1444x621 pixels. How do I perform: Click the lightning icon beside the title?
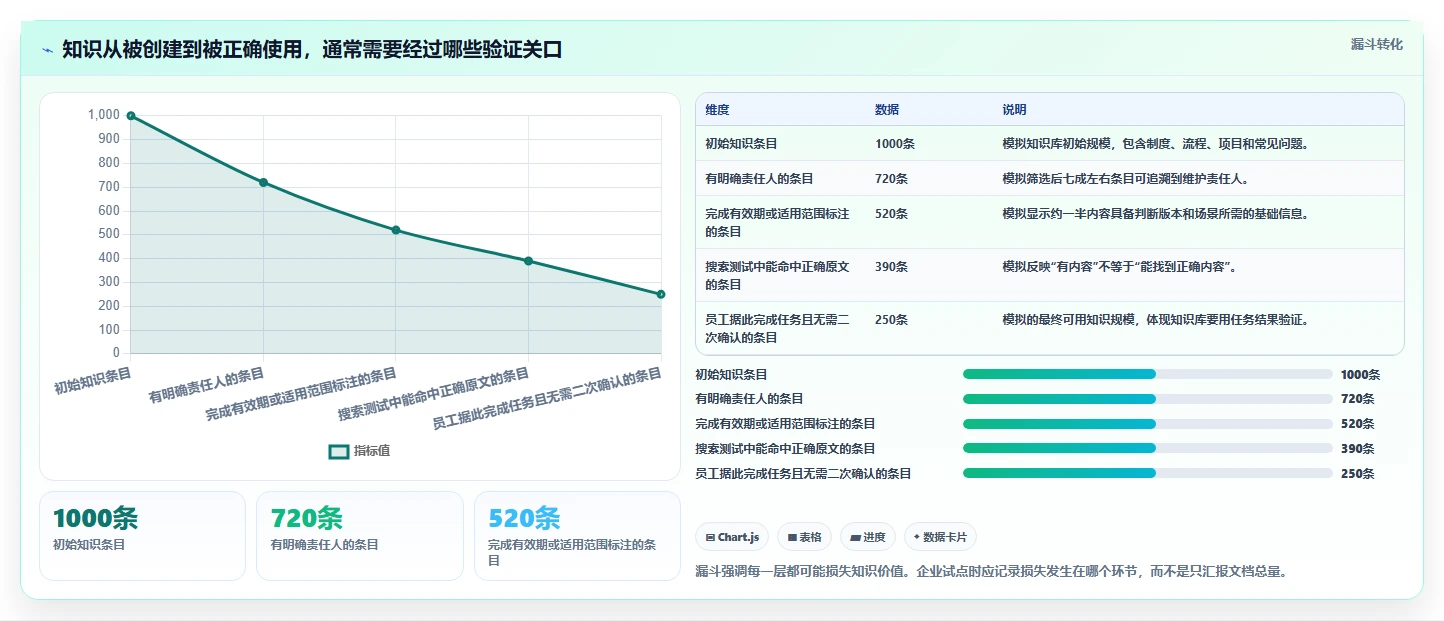click(x=48, y=50)
